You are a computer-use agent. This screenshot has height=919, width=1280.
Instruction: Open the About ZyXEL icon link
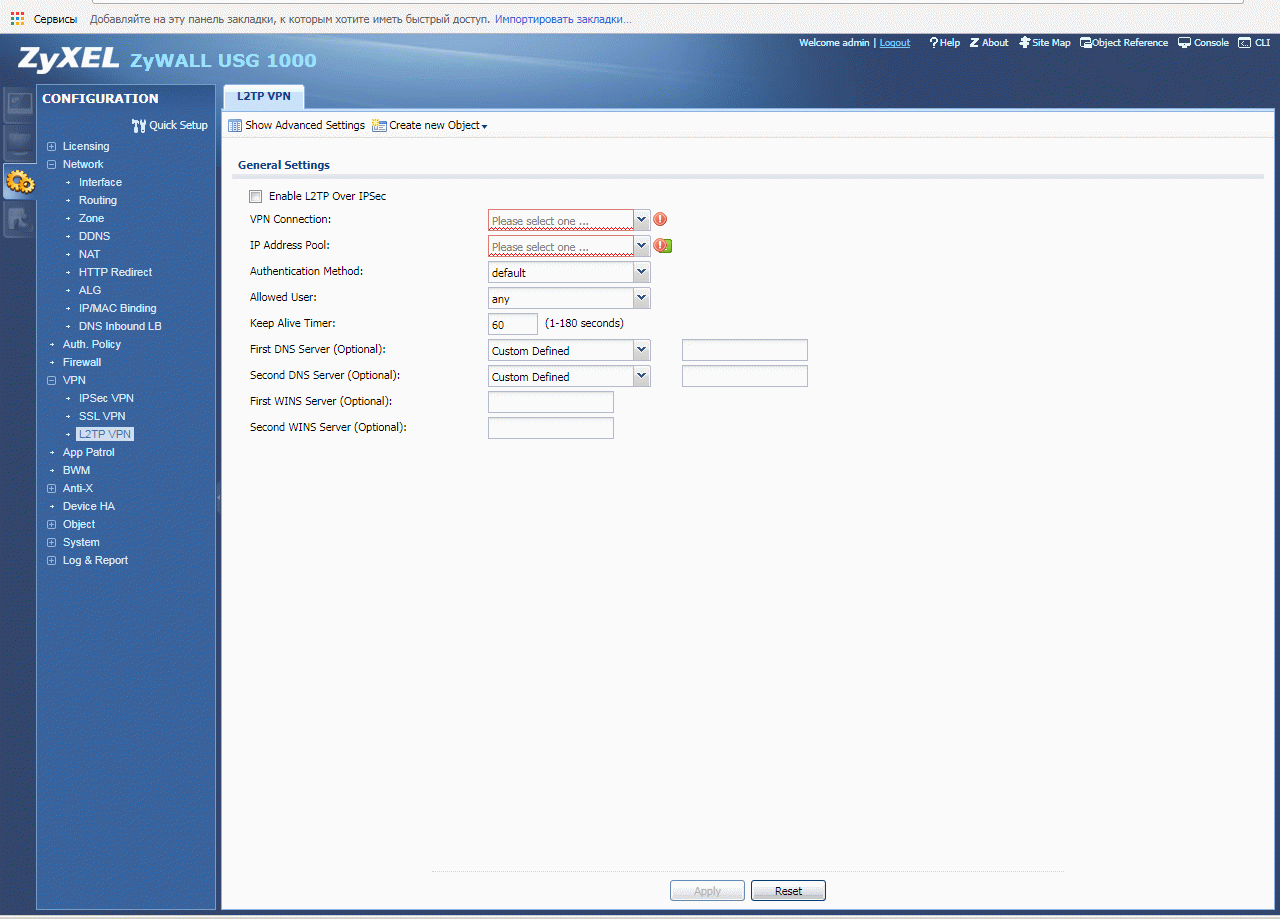[974, 43]
